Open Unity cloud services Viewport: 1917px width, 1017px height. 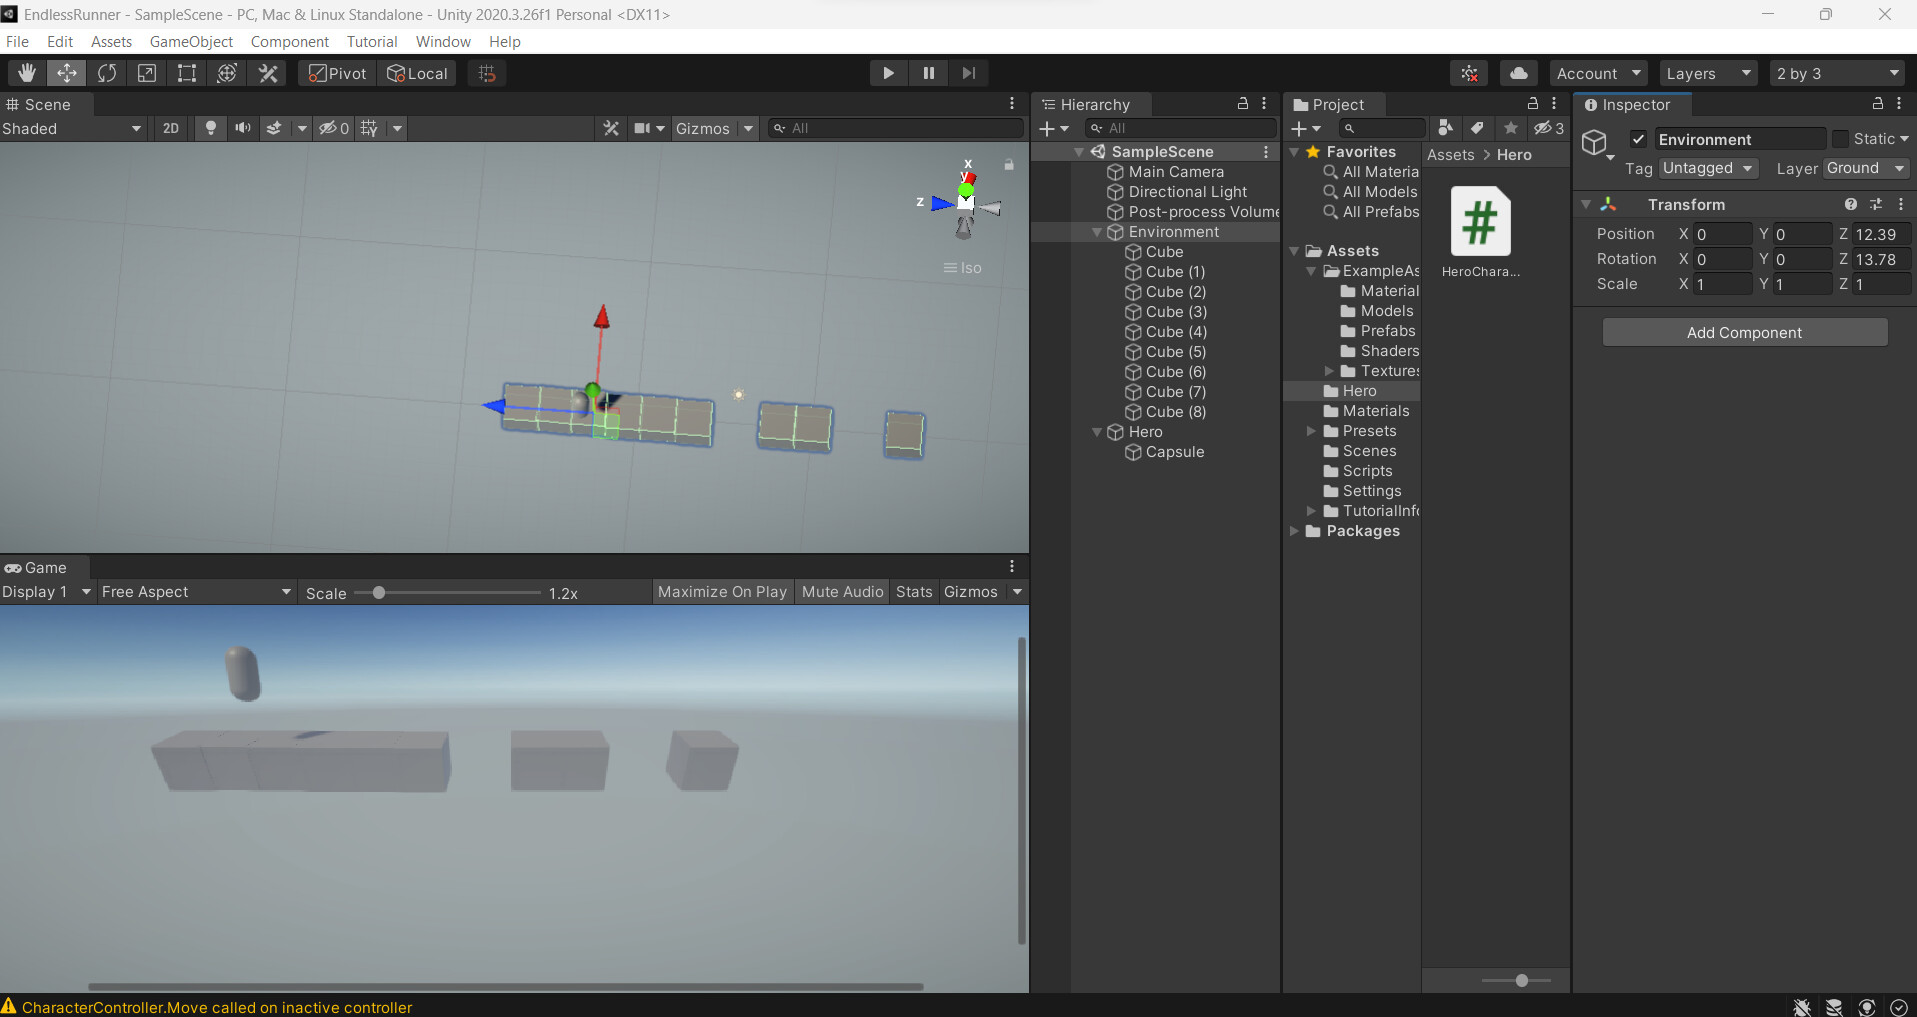click(1518, 72)
